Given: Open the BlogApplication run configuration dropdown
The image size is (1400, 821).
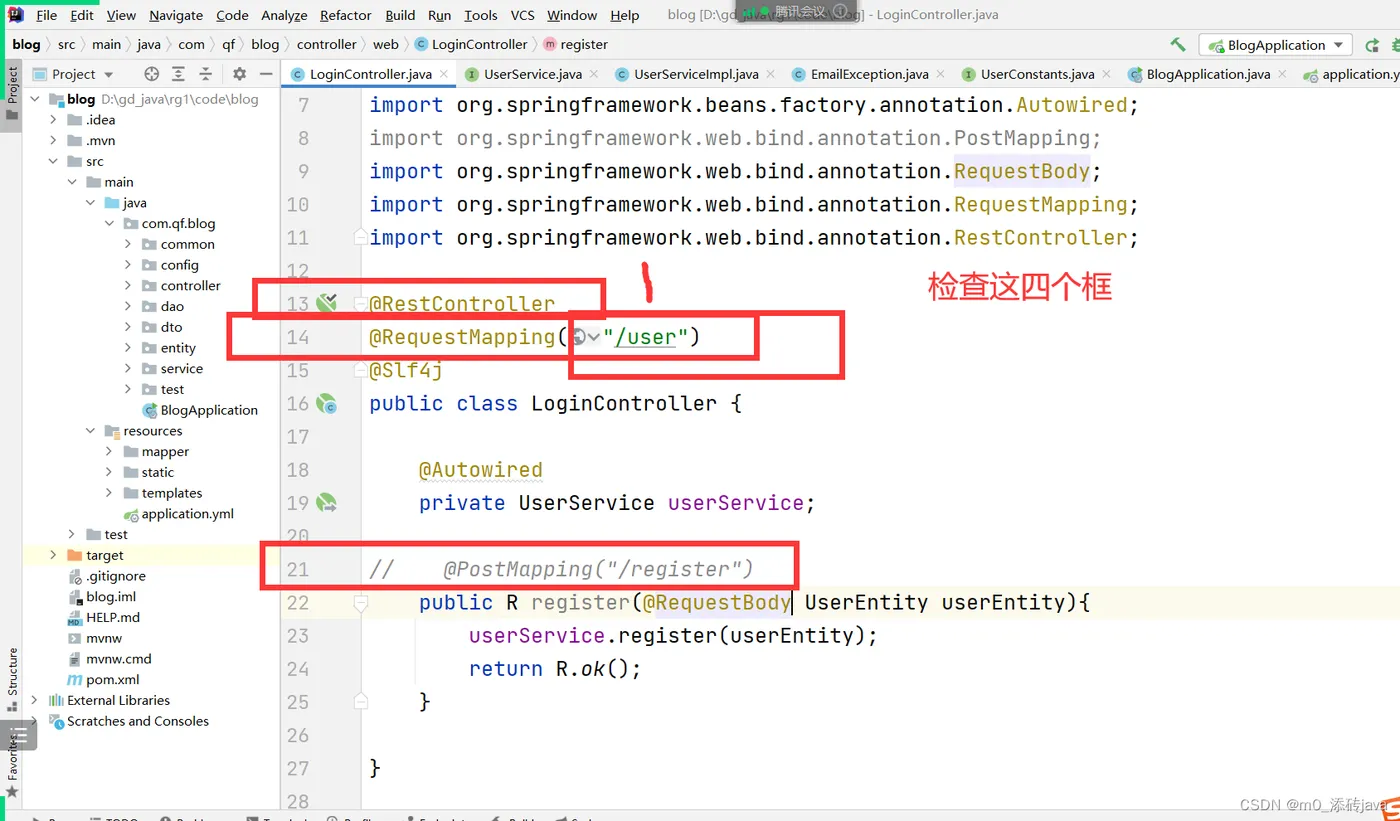Looking at the screenshot, I should point(1276,45).
